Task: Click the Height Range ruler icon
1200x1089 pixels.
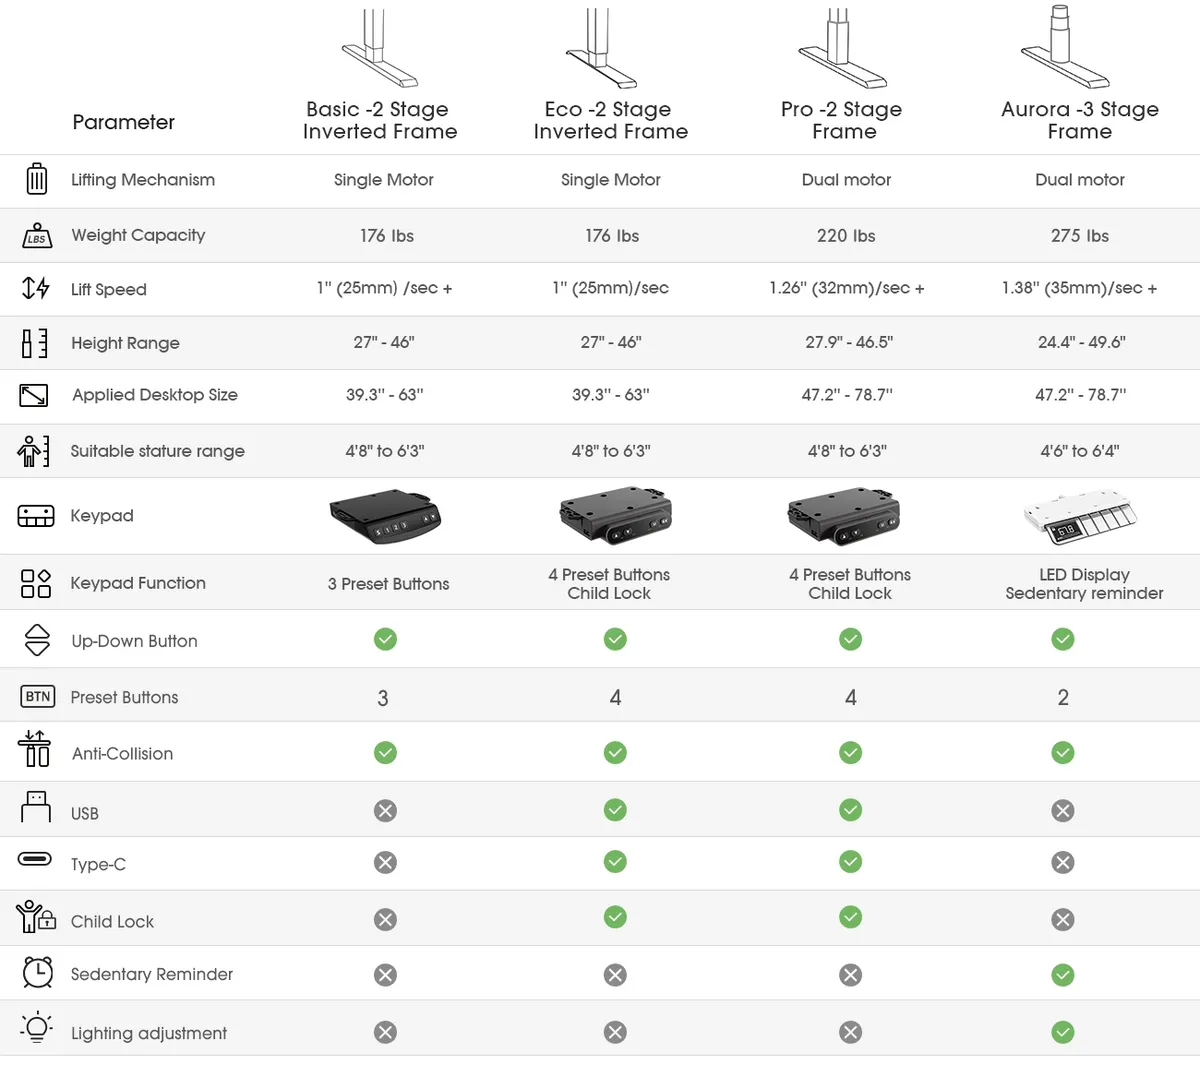Action: 35,343
